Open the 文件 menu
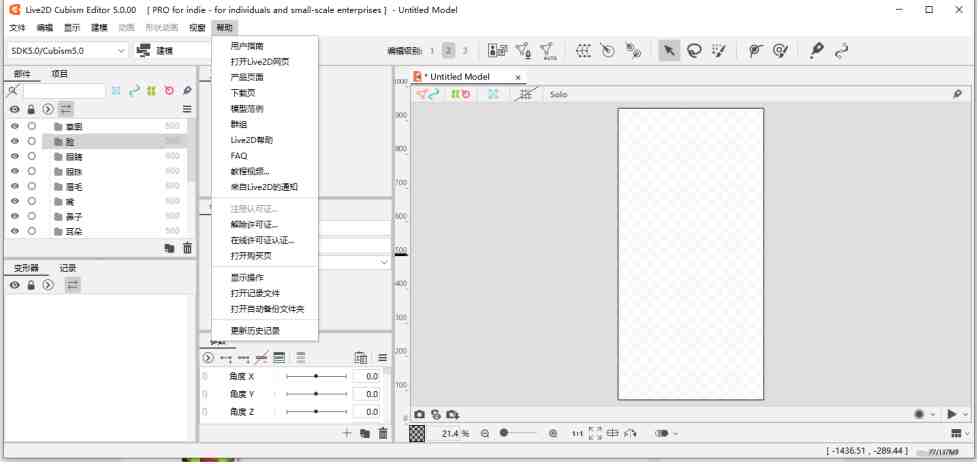Viewport: 978px width, 464px height. tap(17, 27)
